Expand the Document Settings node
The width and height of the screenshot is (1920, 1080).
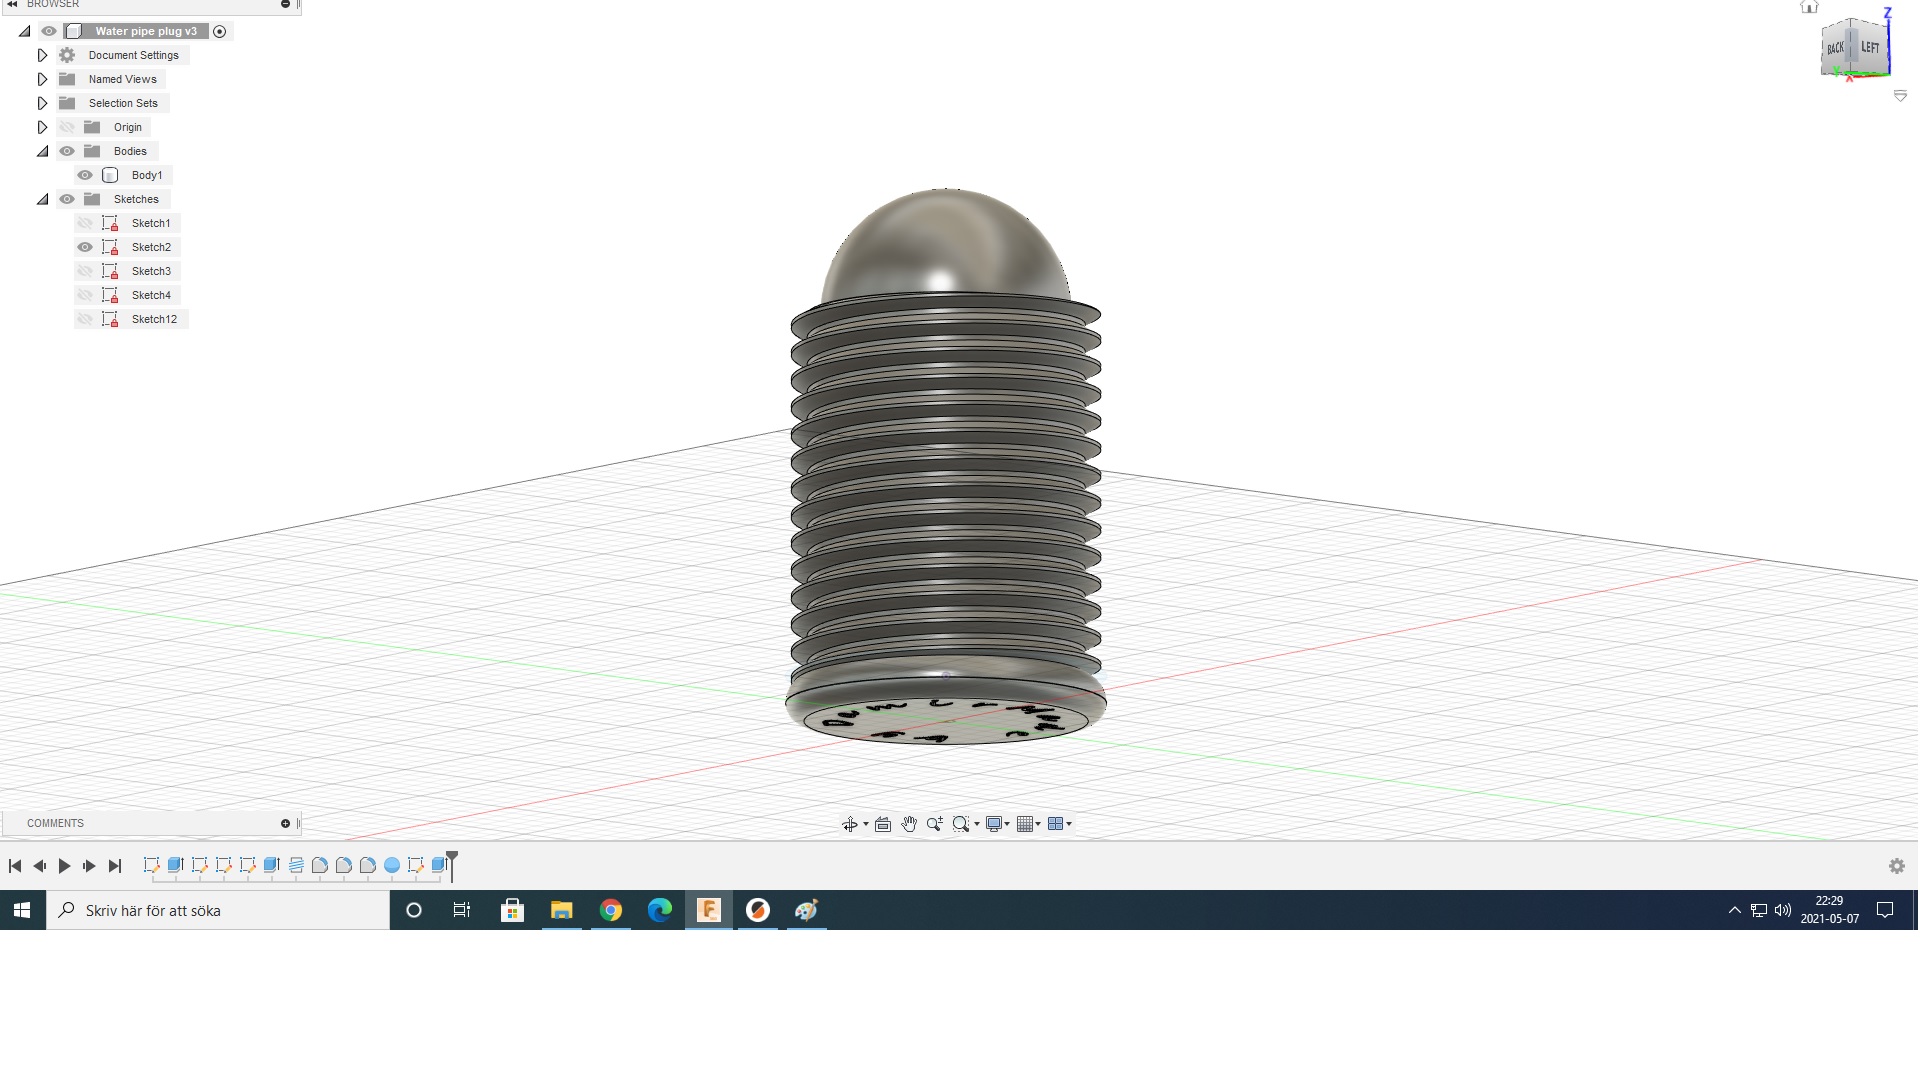coord(42,55)
